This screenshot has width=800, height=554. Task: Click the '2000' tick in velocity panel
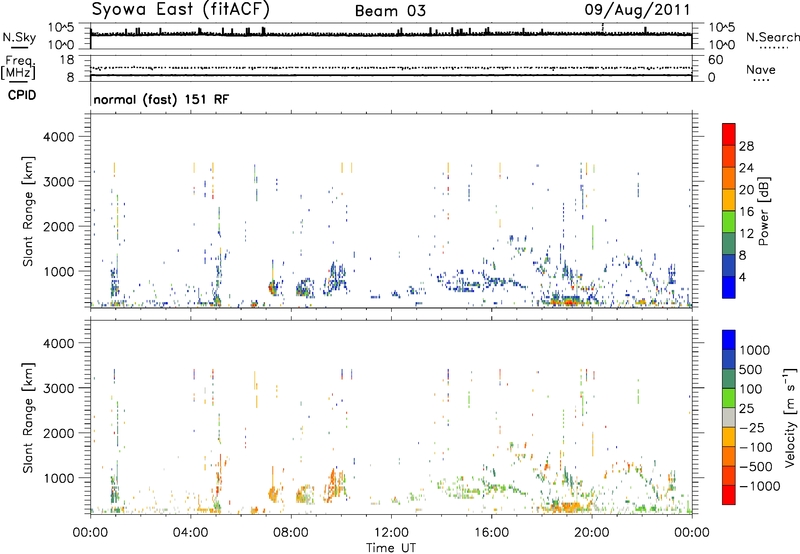(59, 433)
